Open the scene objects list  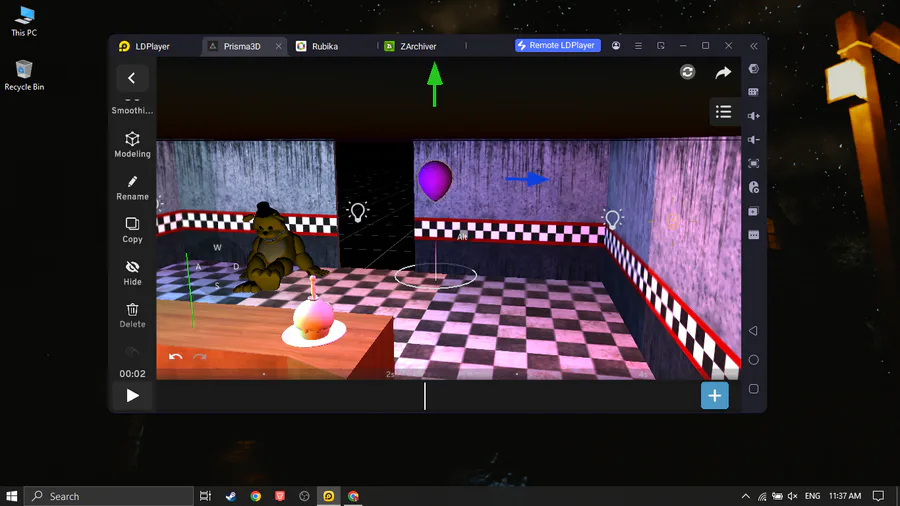click(723, 112)
